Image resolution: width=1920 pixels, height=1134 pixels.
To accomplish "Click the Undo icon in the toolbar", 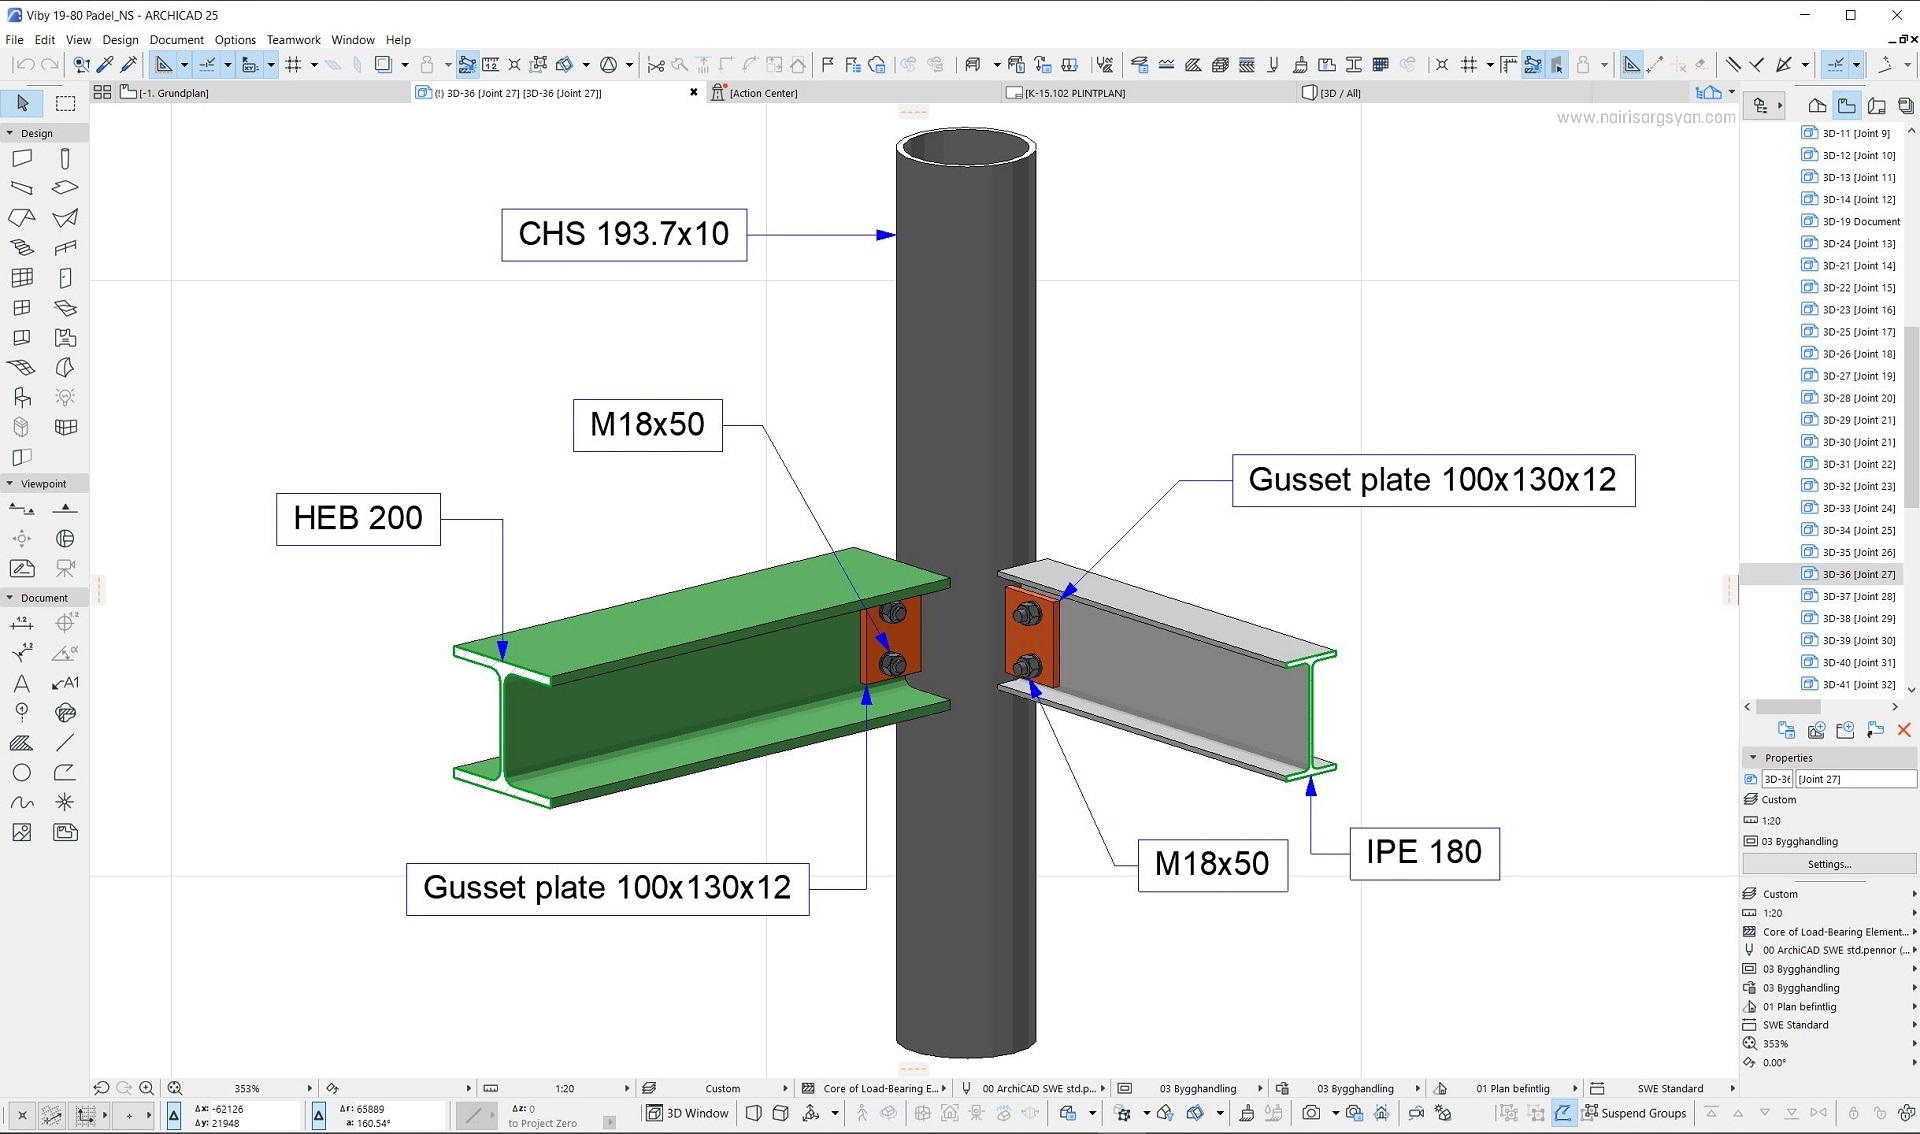I will click(x=26, y=65).
